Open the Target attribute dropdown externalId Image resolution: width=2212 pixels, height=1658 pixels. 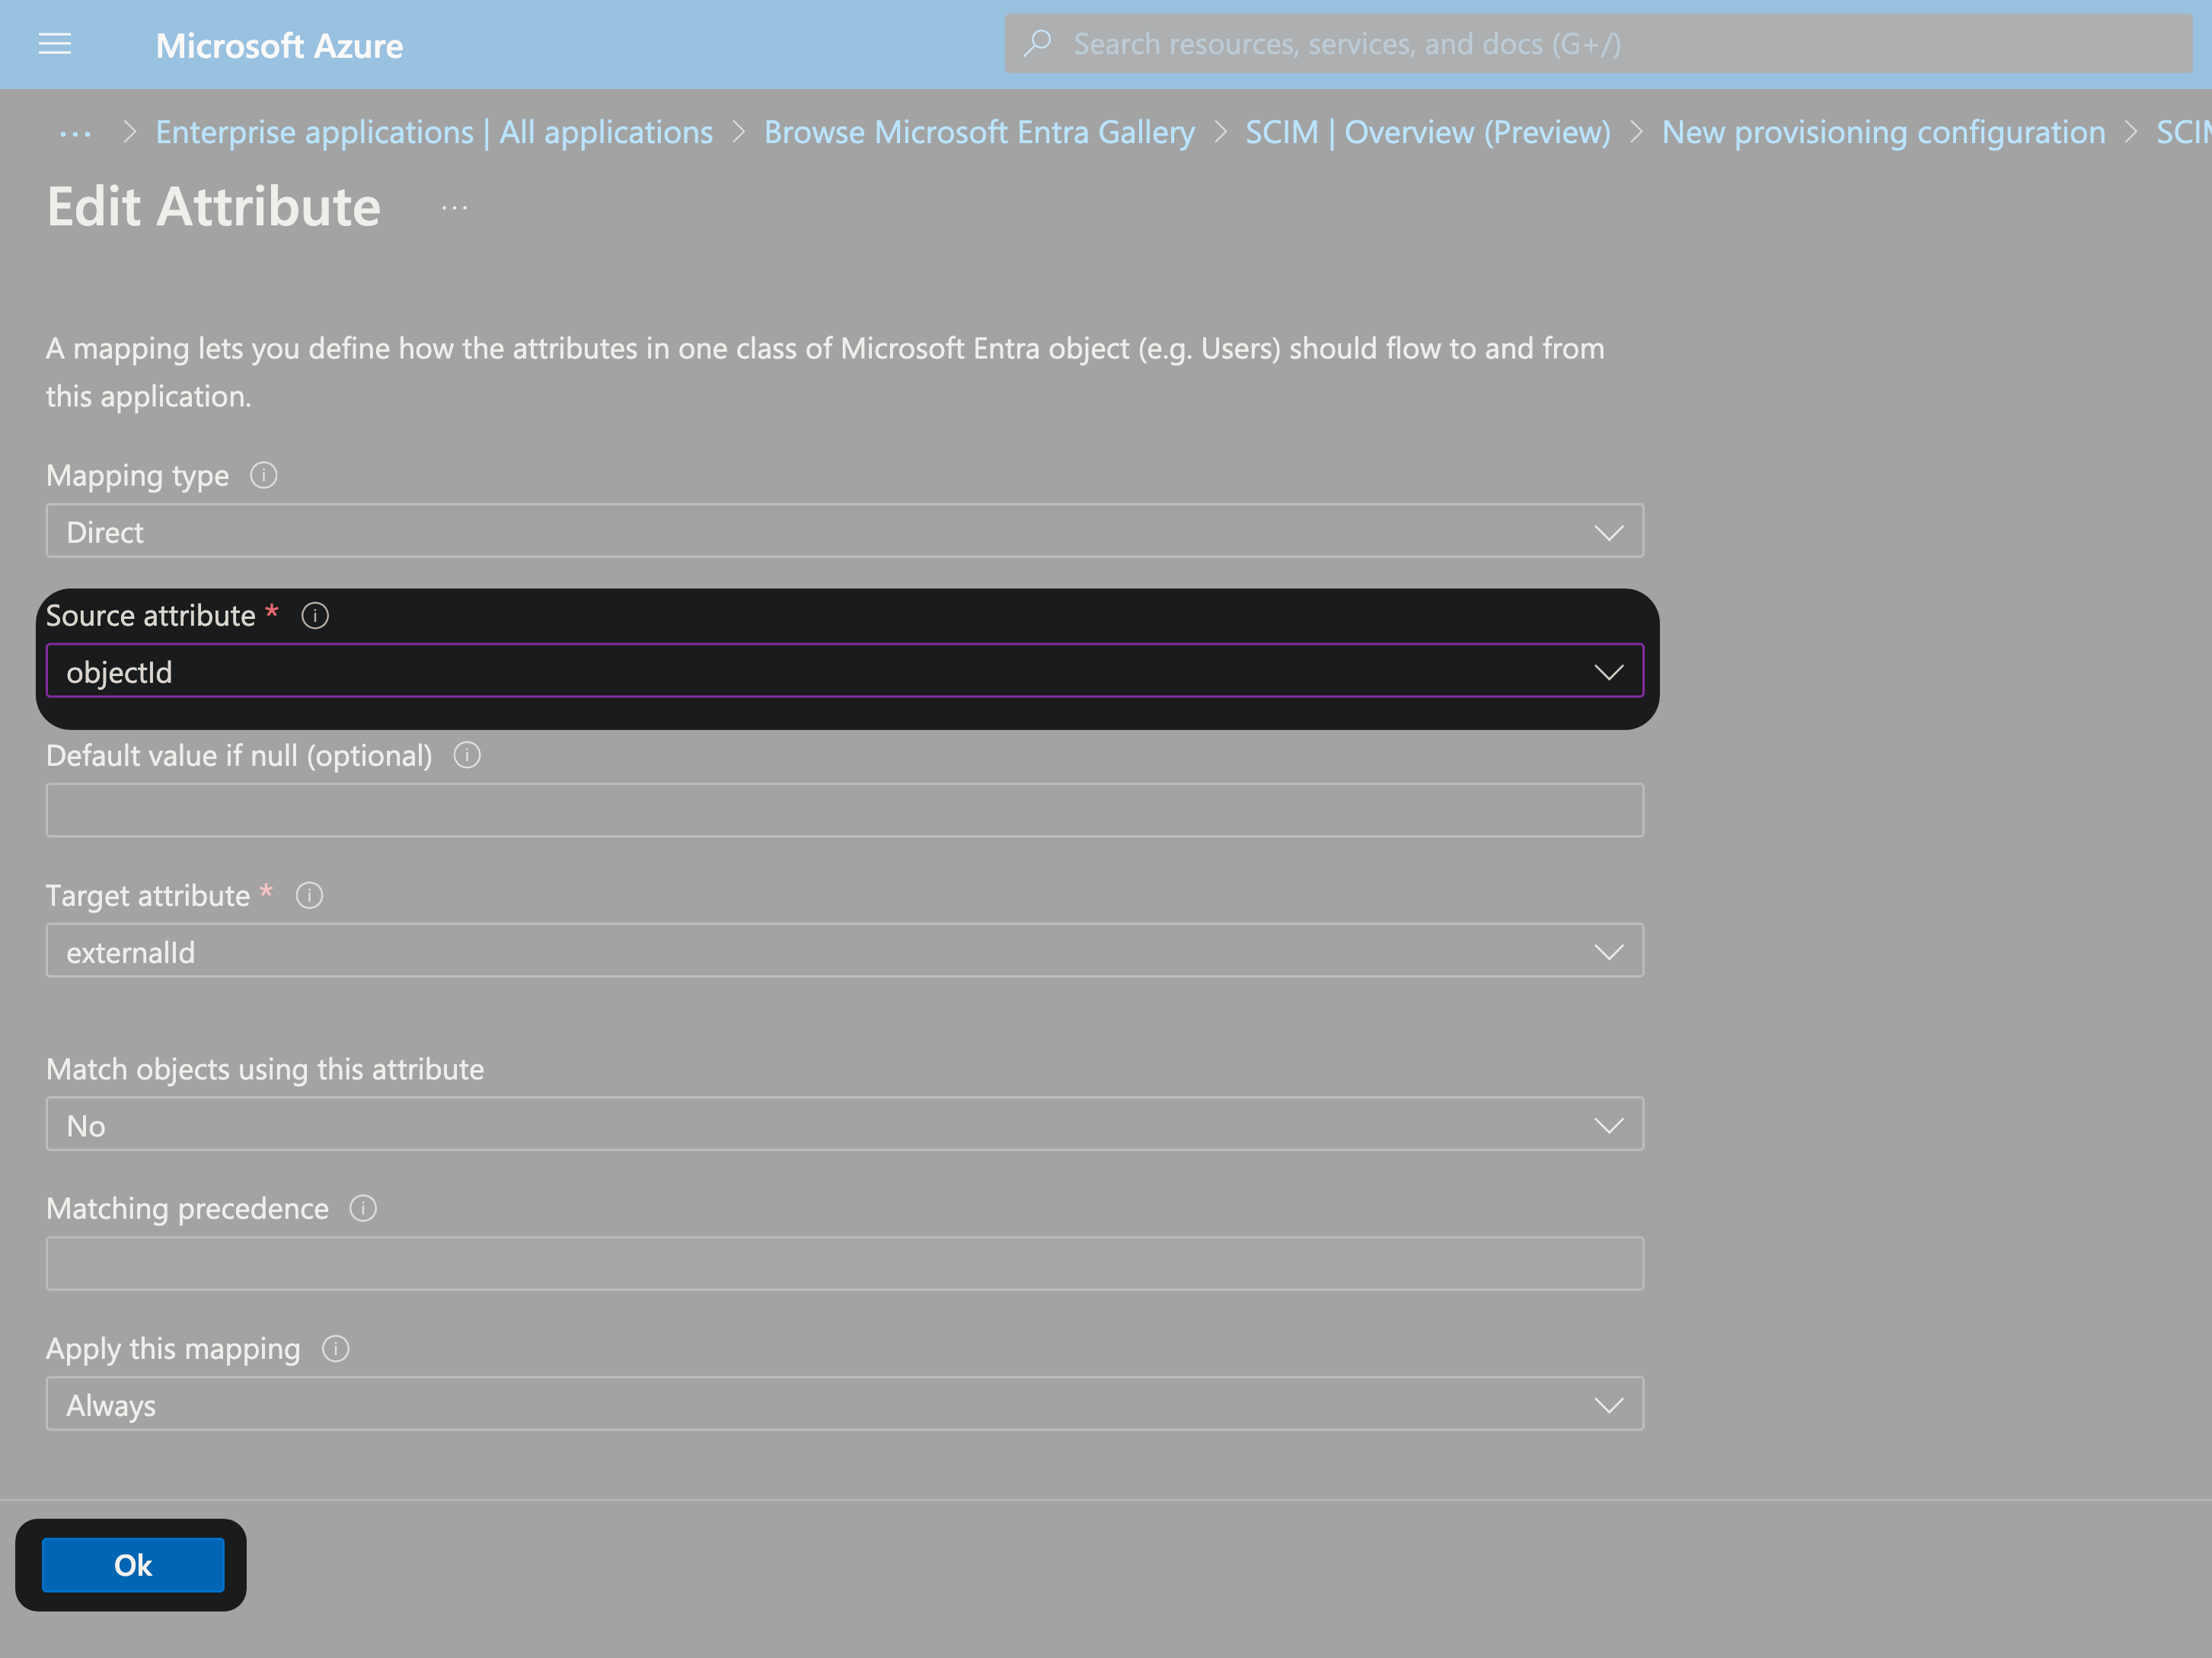point(844,951)
